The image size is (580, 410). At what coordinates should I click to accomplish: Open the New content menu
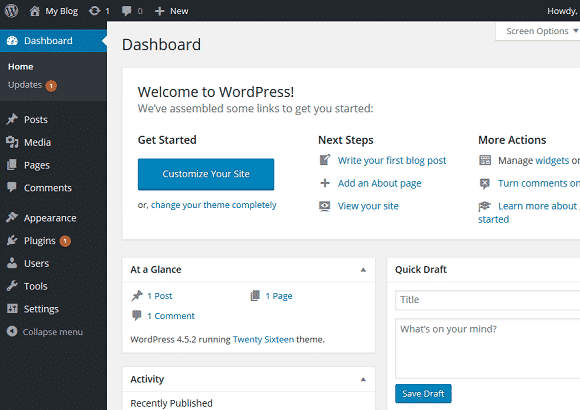tap(172, 11)
